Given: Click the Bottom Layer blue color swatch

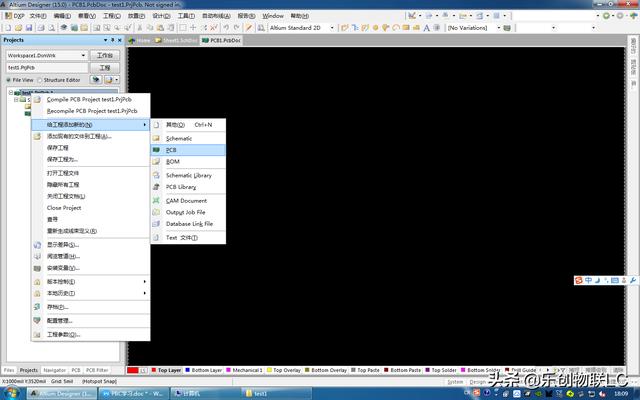Looking at the screenshot, I should 188,370.
